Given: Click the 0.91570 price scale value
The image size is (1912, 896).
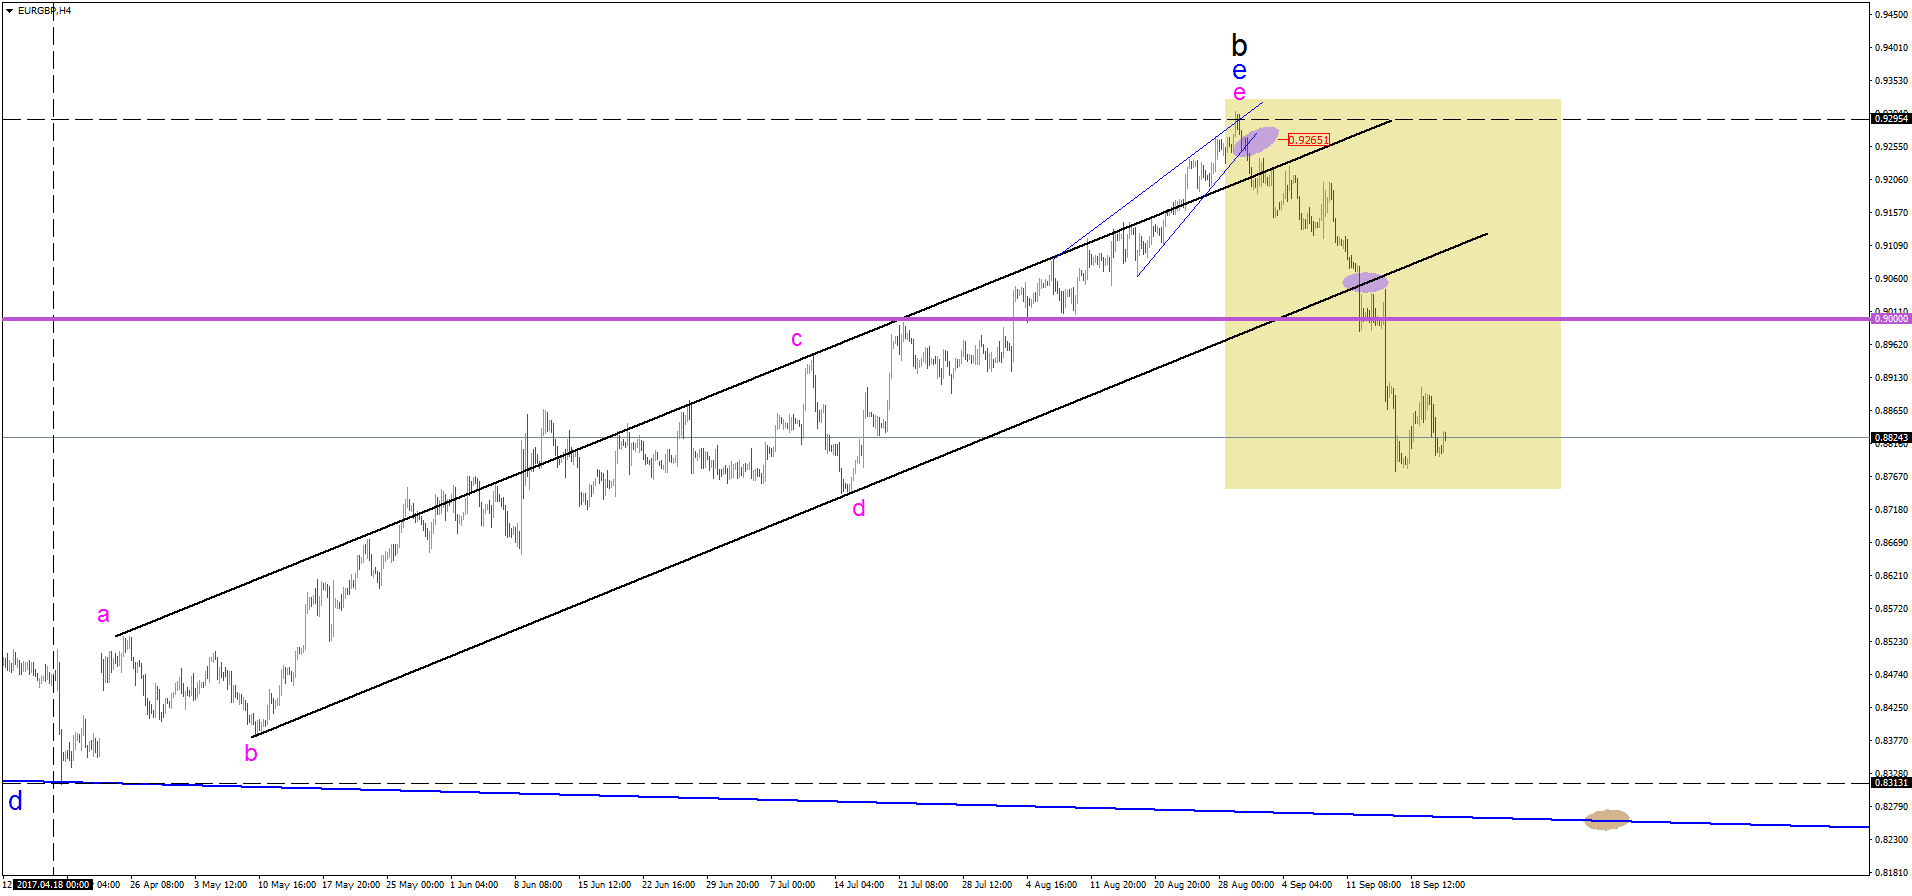Looking at the screenshot, I should click(1891, 212).
